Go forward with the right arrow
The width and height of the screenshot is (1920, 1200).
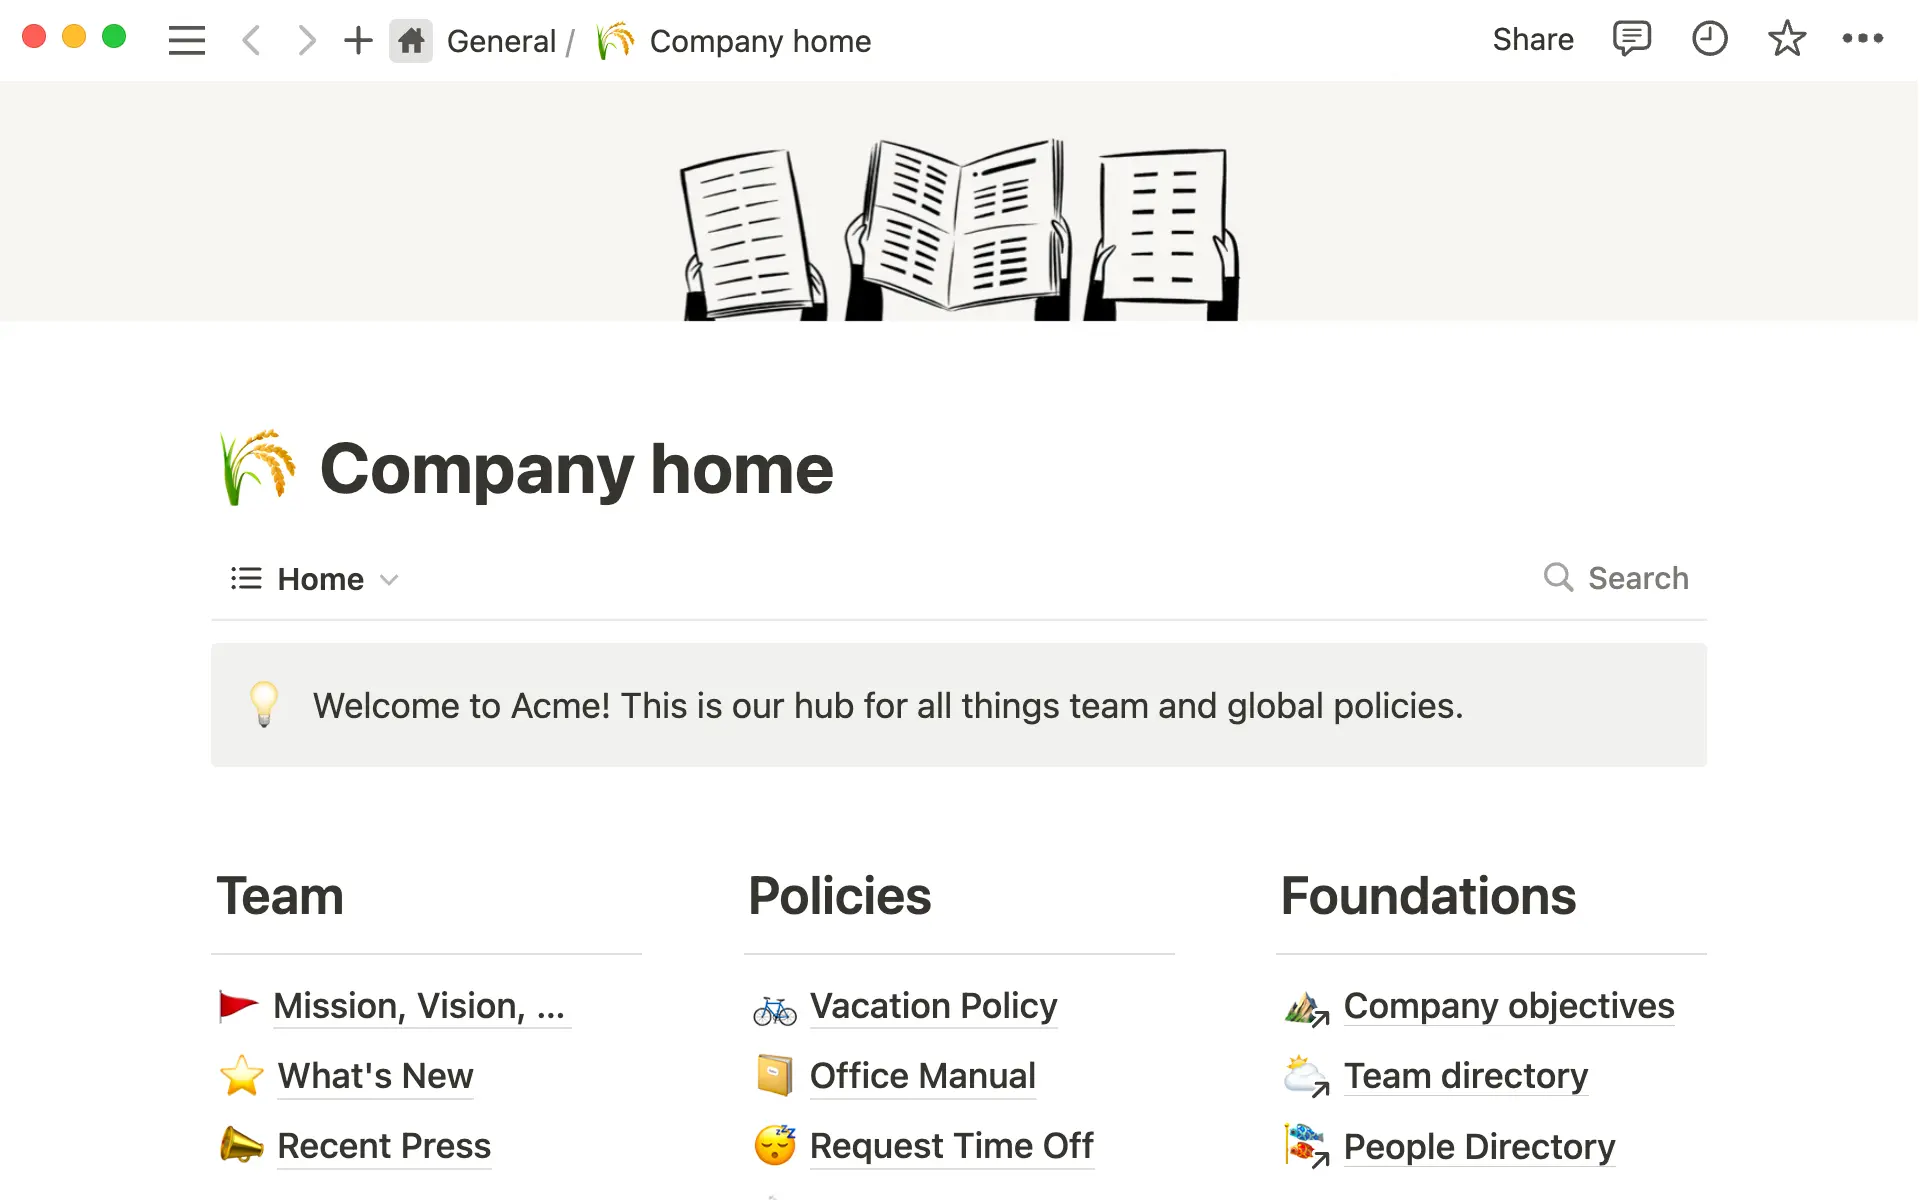click(306, 41)
